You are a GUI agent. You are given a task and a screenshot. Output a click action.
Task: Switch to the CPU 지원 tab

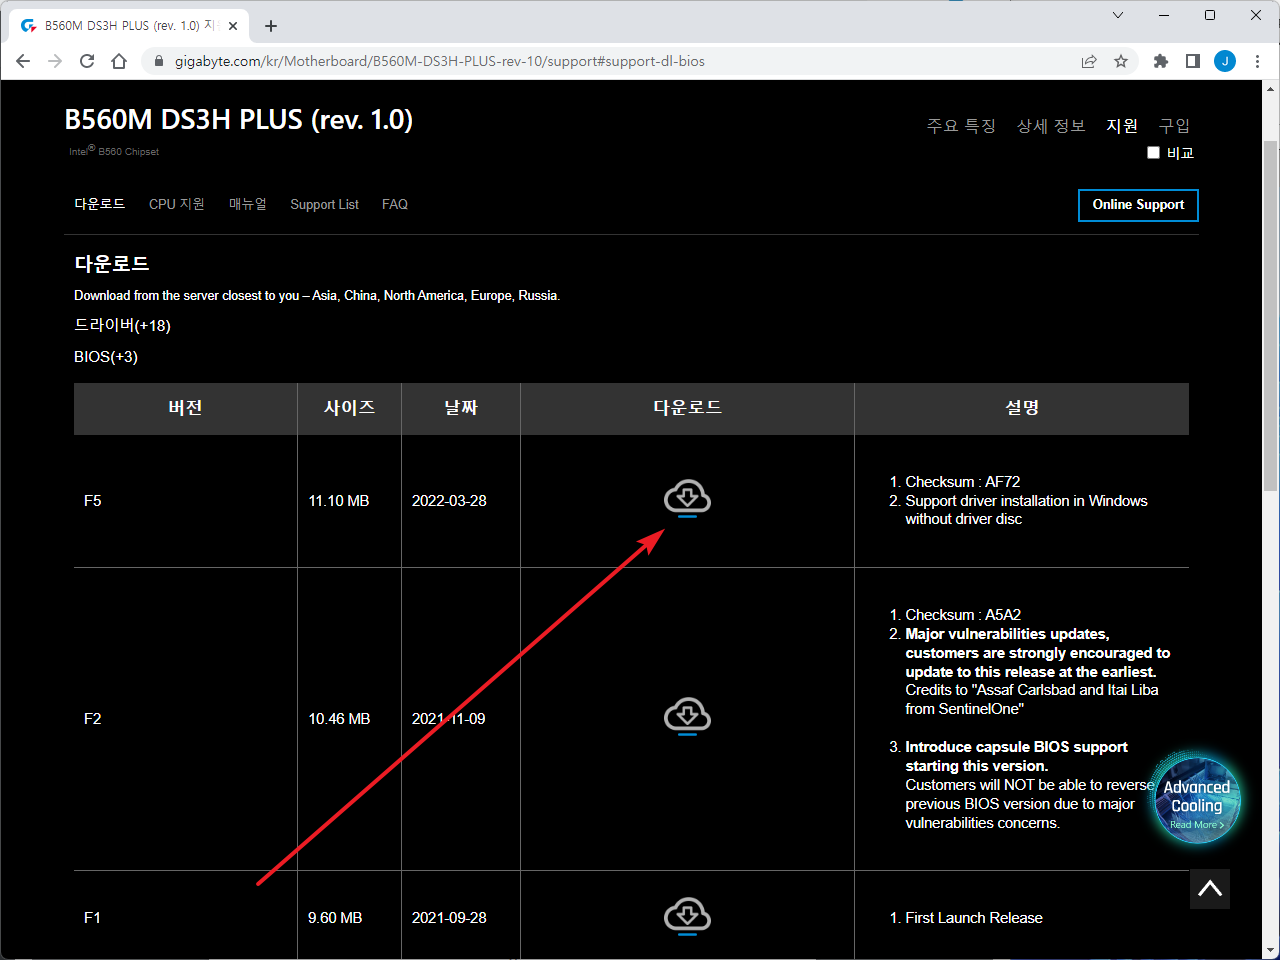tap(176, 204)
